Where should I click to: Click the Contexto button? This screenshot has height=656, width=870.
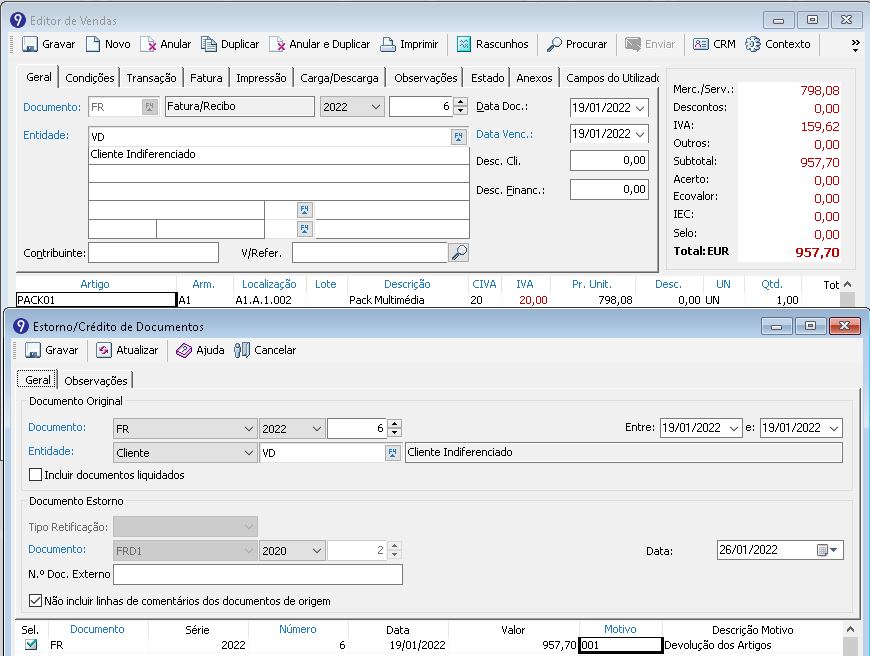(x=778, y=44)
